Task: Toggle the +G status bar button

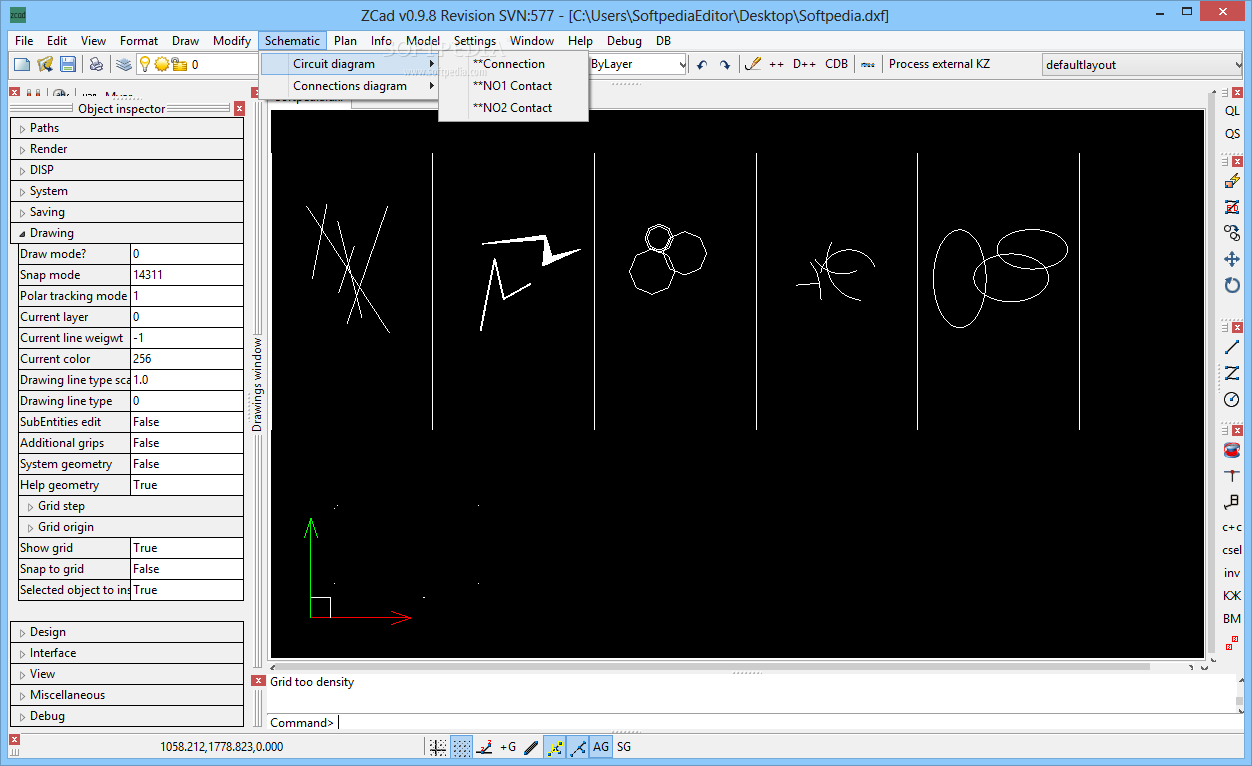Action: pyautogui.click(x=508, y=747)
